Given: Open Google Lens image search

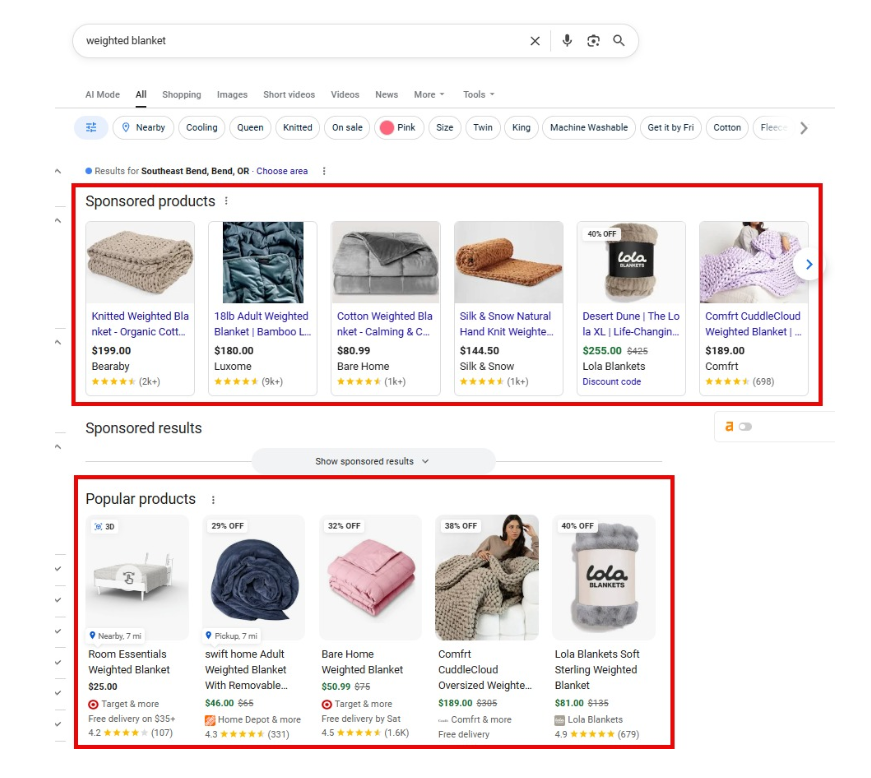Looking at the screenshot, I should (593, 41).
